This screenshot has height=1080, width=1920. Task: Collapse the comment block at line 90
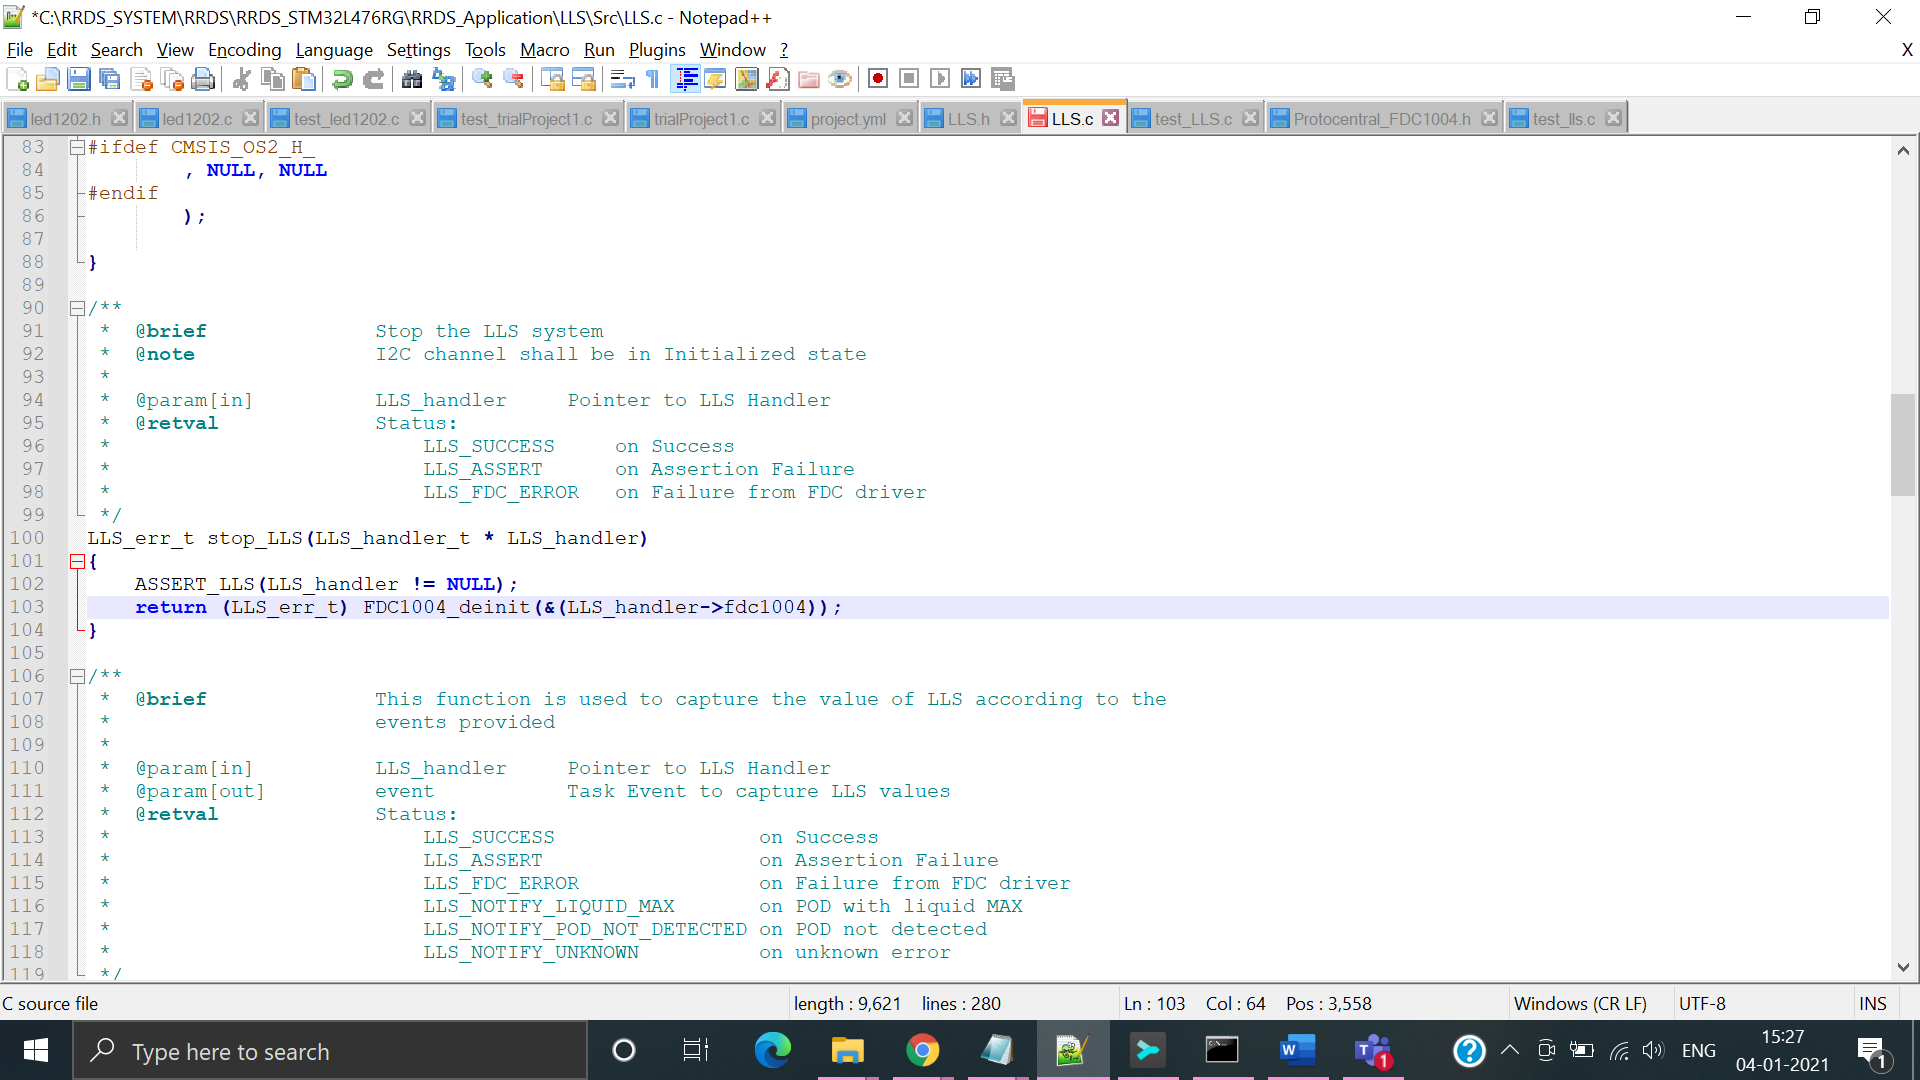point(77,309)
